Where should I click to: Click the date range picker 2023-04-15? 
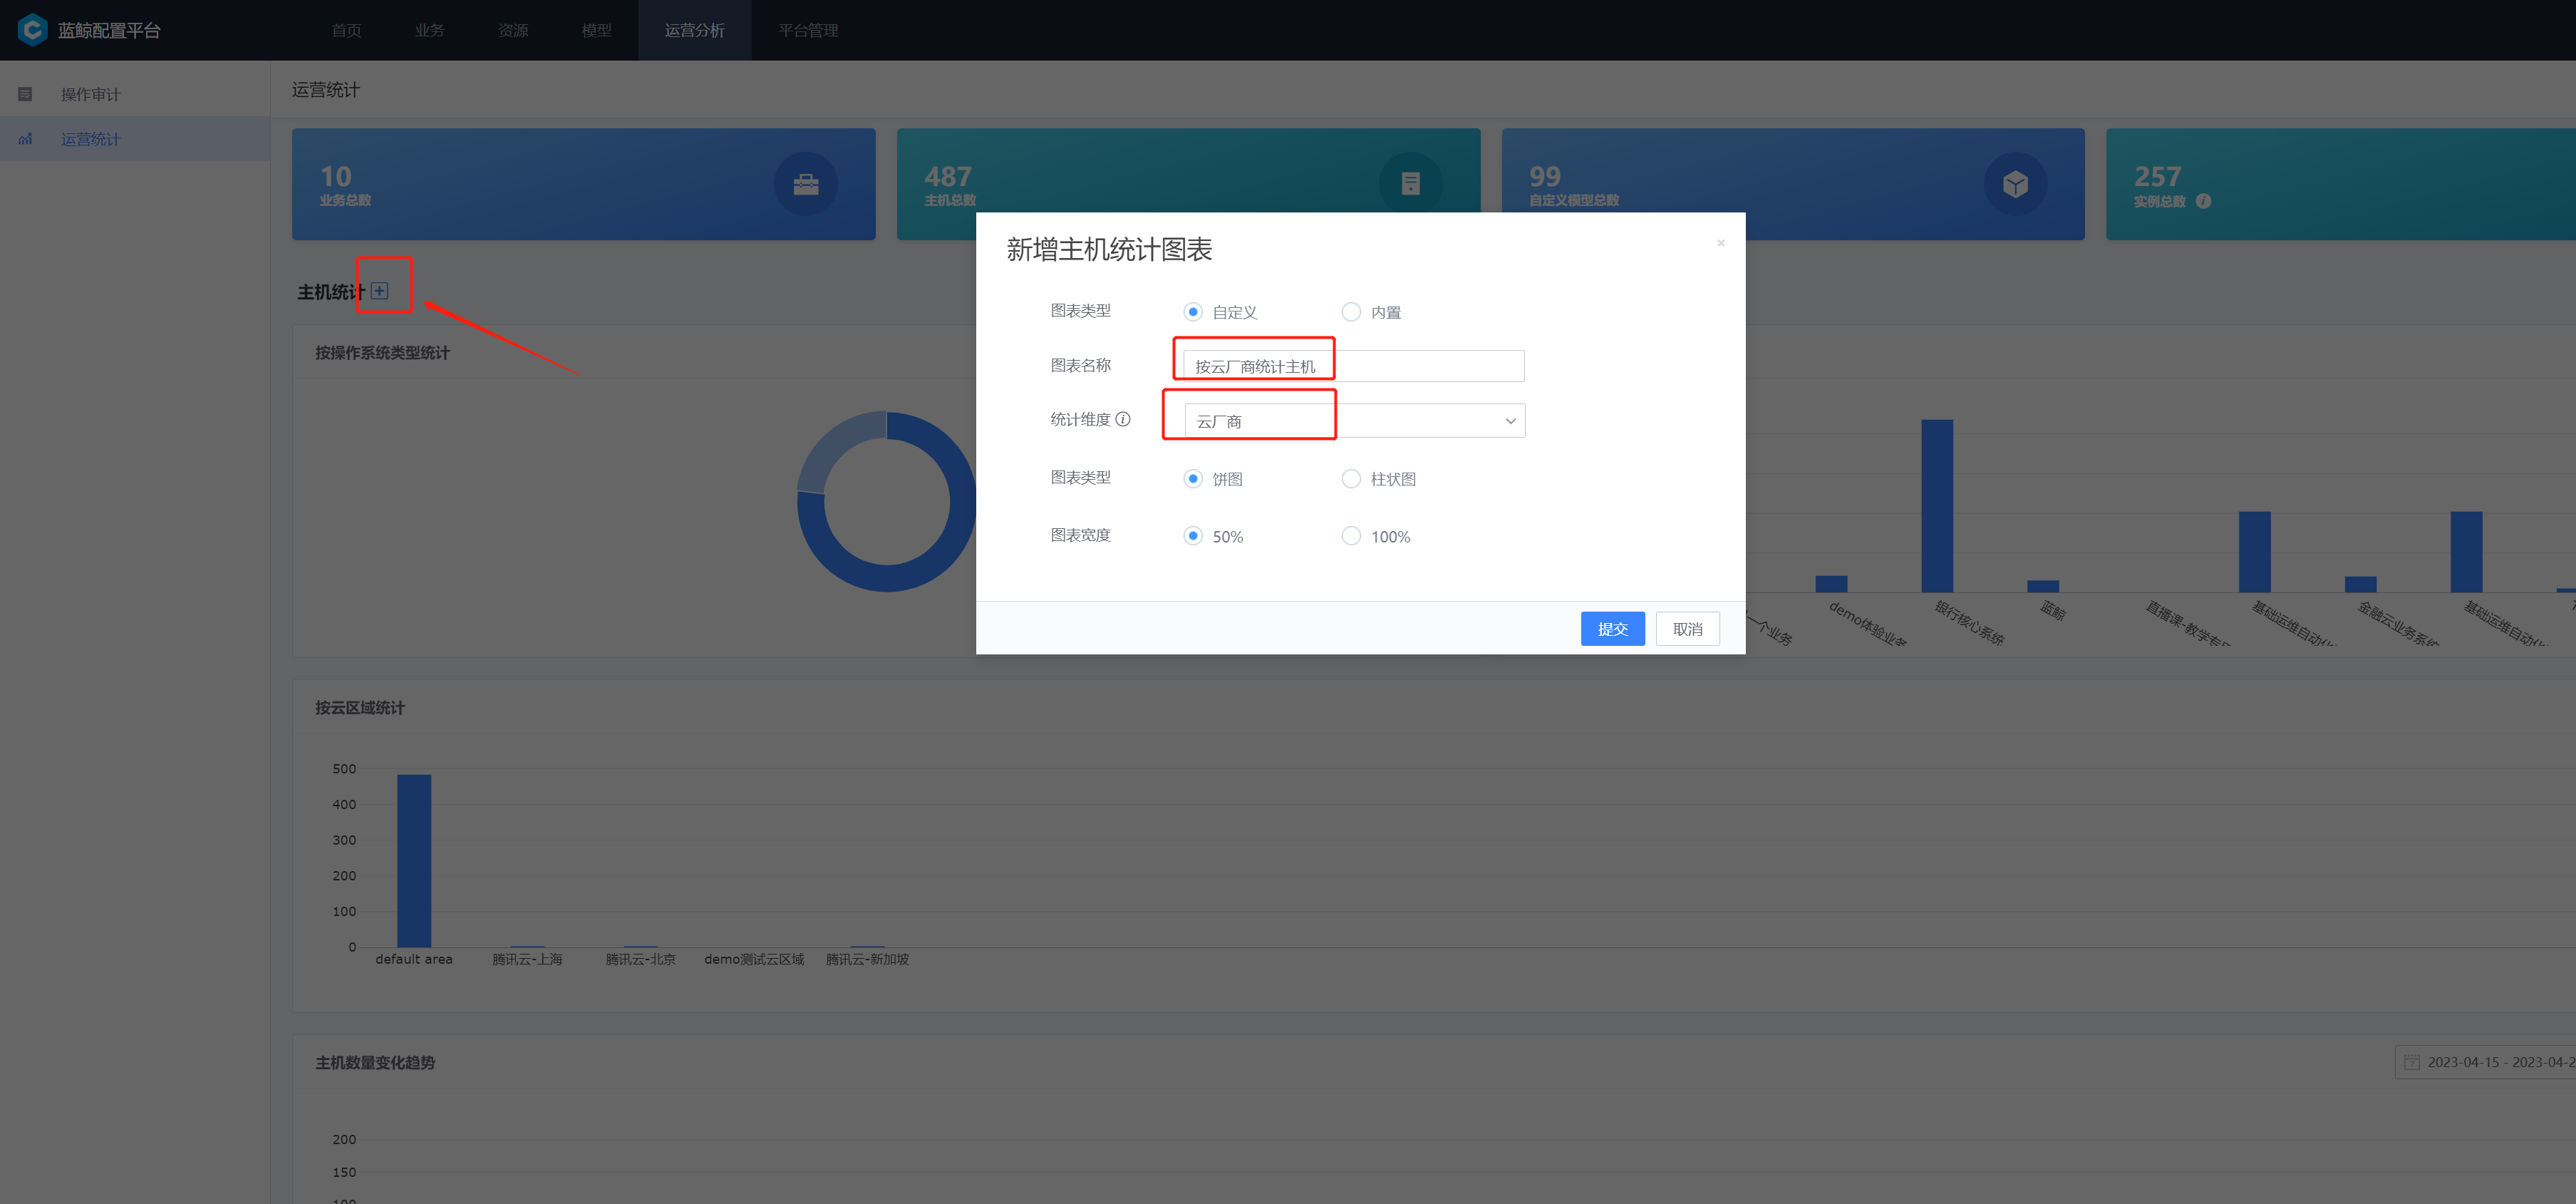(x=2486, y=1062)
